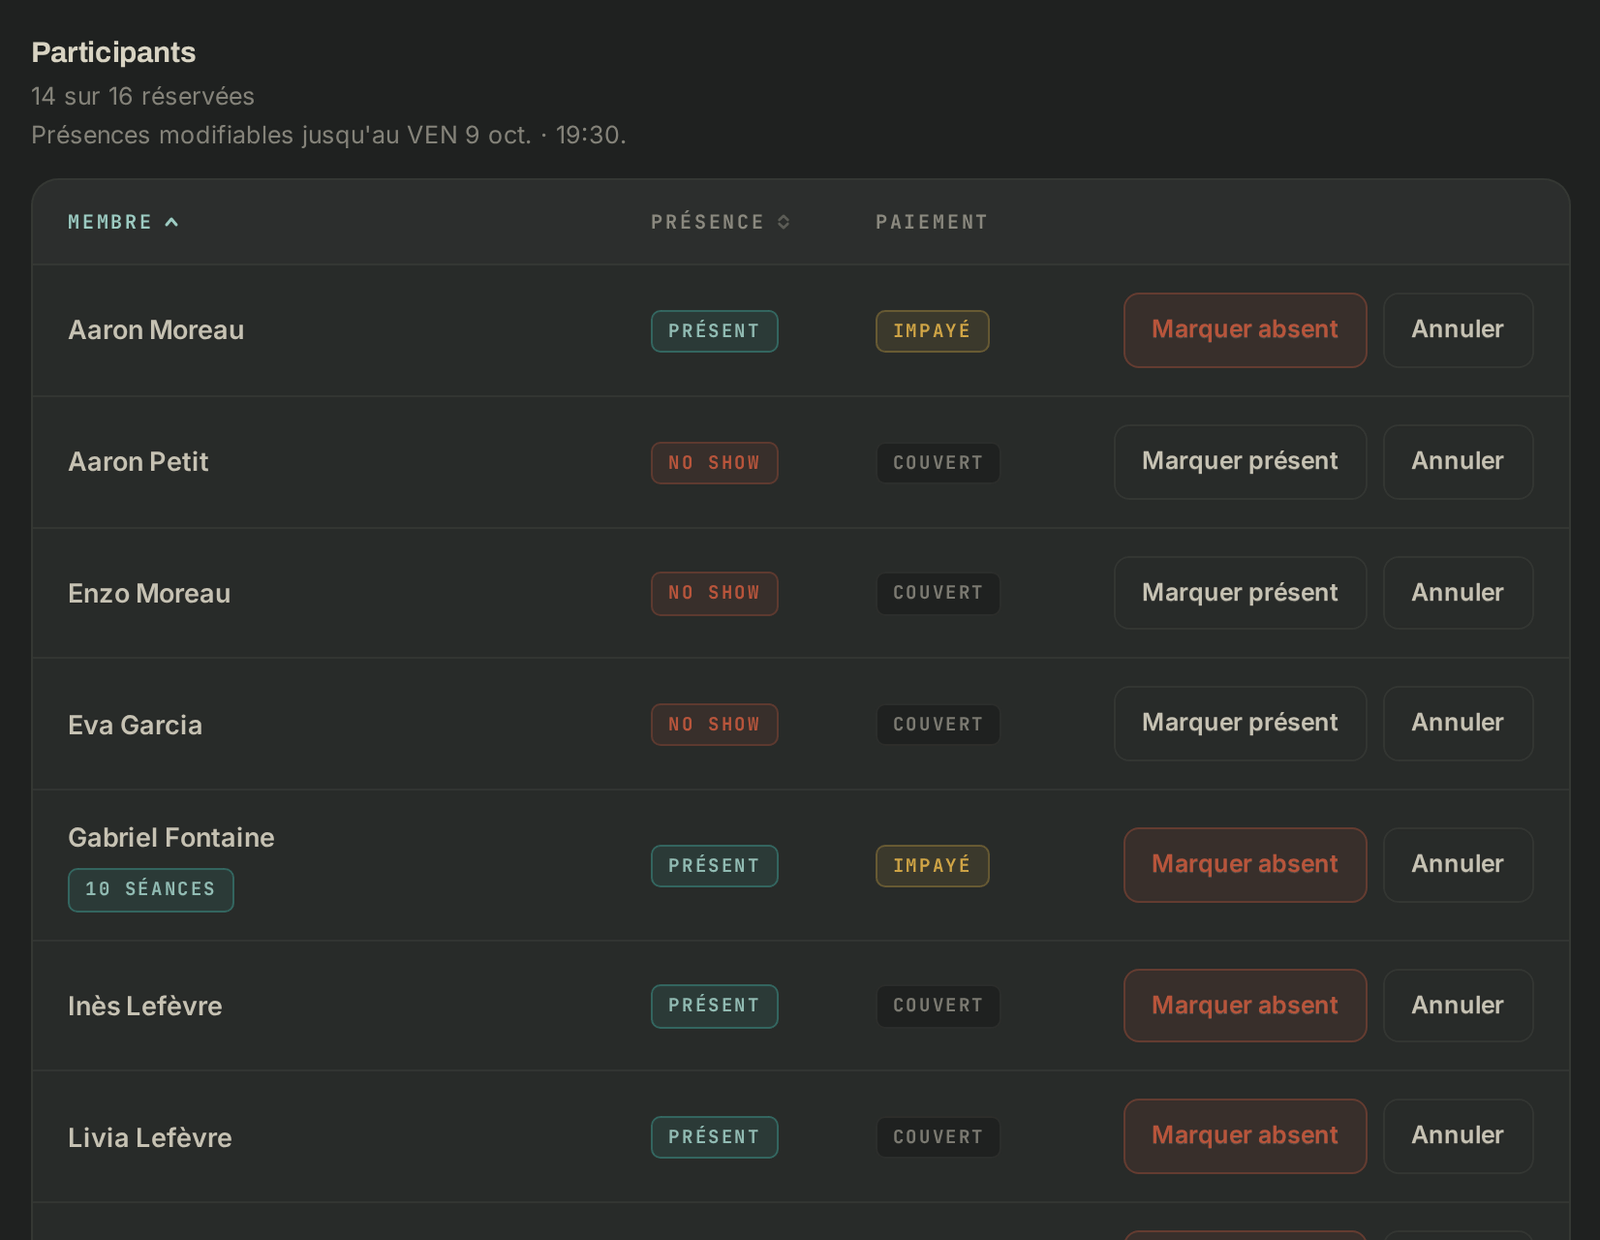Screen dimensions: 1600x1240
Task: Click the 10 Séances badge under Gabriel Fontaine
Action: pyautogui.click(x=151, y=890)
